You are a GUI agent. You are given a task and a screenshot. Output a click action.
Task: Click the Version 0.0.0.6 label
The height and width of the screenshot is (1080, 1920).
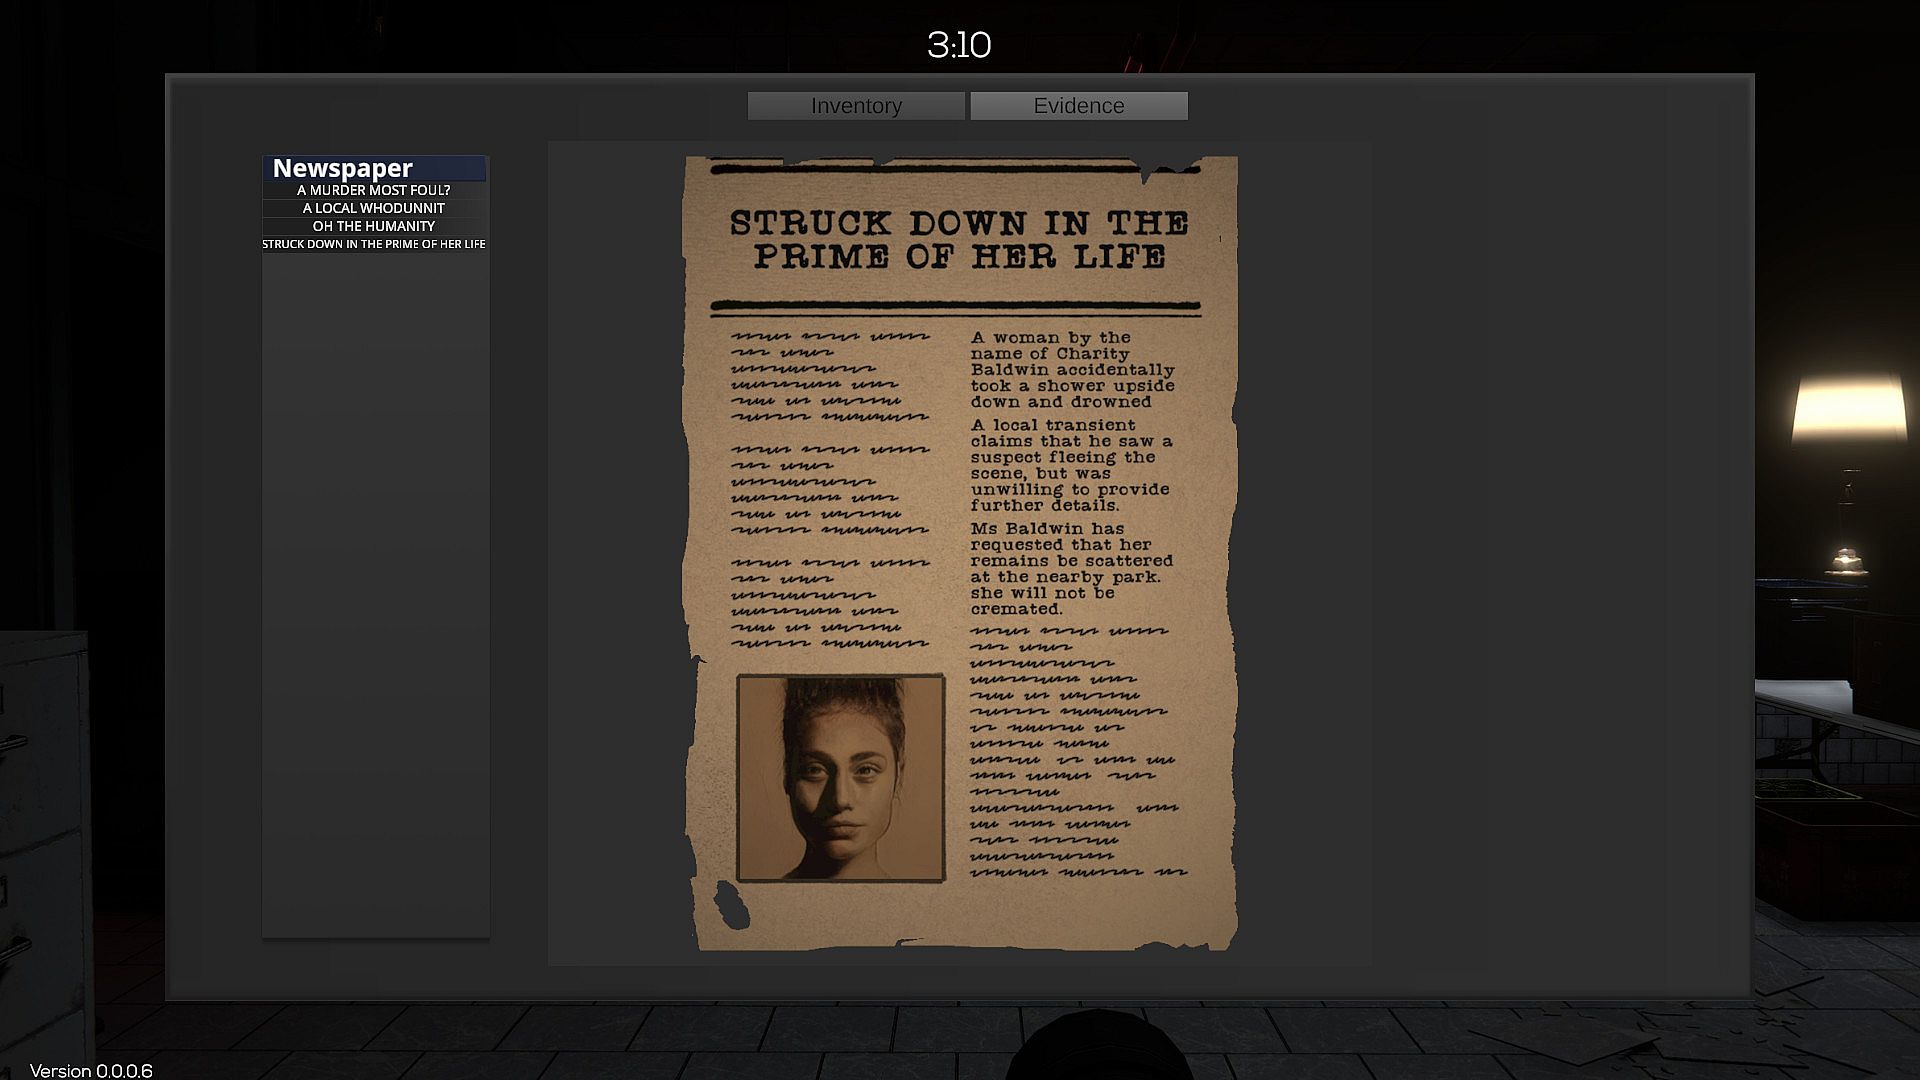pyautogui.click(x=91, y=1071)
